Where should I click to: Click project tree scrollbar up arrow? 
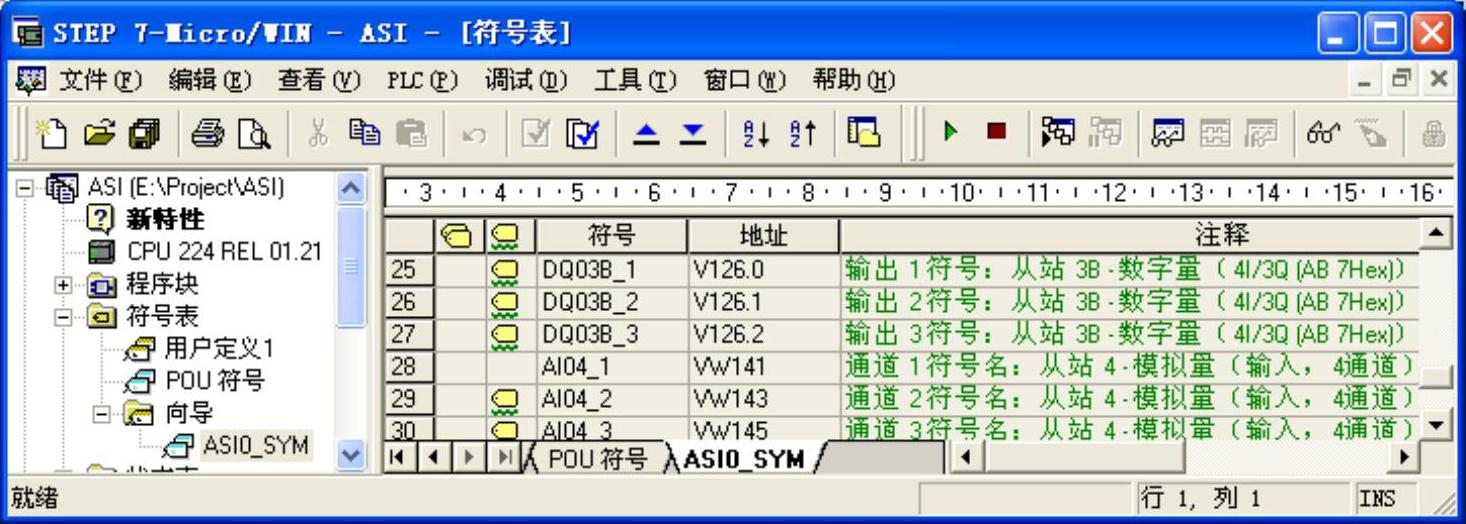pos(351,188)
